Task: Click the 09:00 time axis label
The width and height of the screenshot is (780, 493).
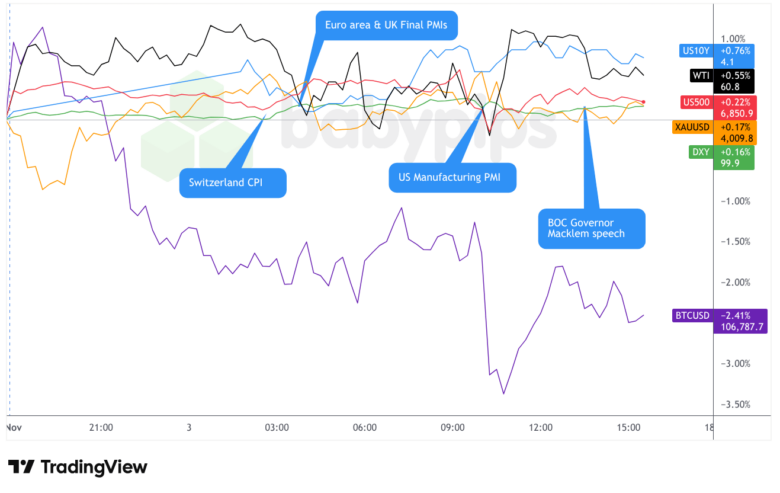Action: click(x=453, y=427)
